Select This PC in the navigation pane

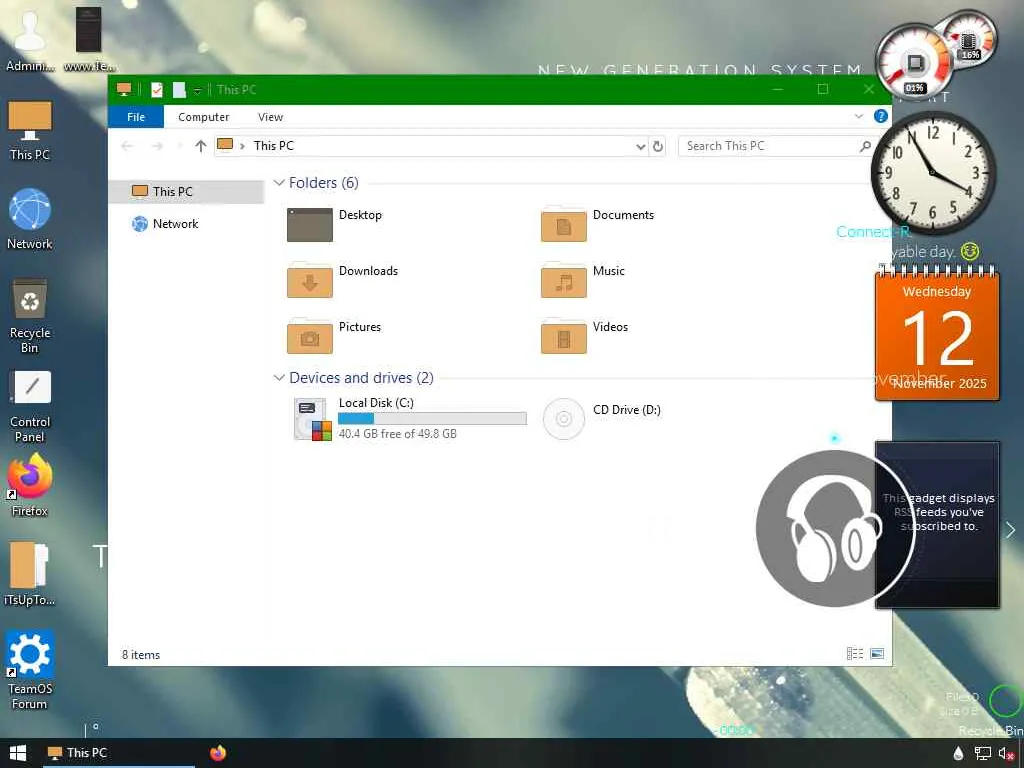click(x=187, y=191)
